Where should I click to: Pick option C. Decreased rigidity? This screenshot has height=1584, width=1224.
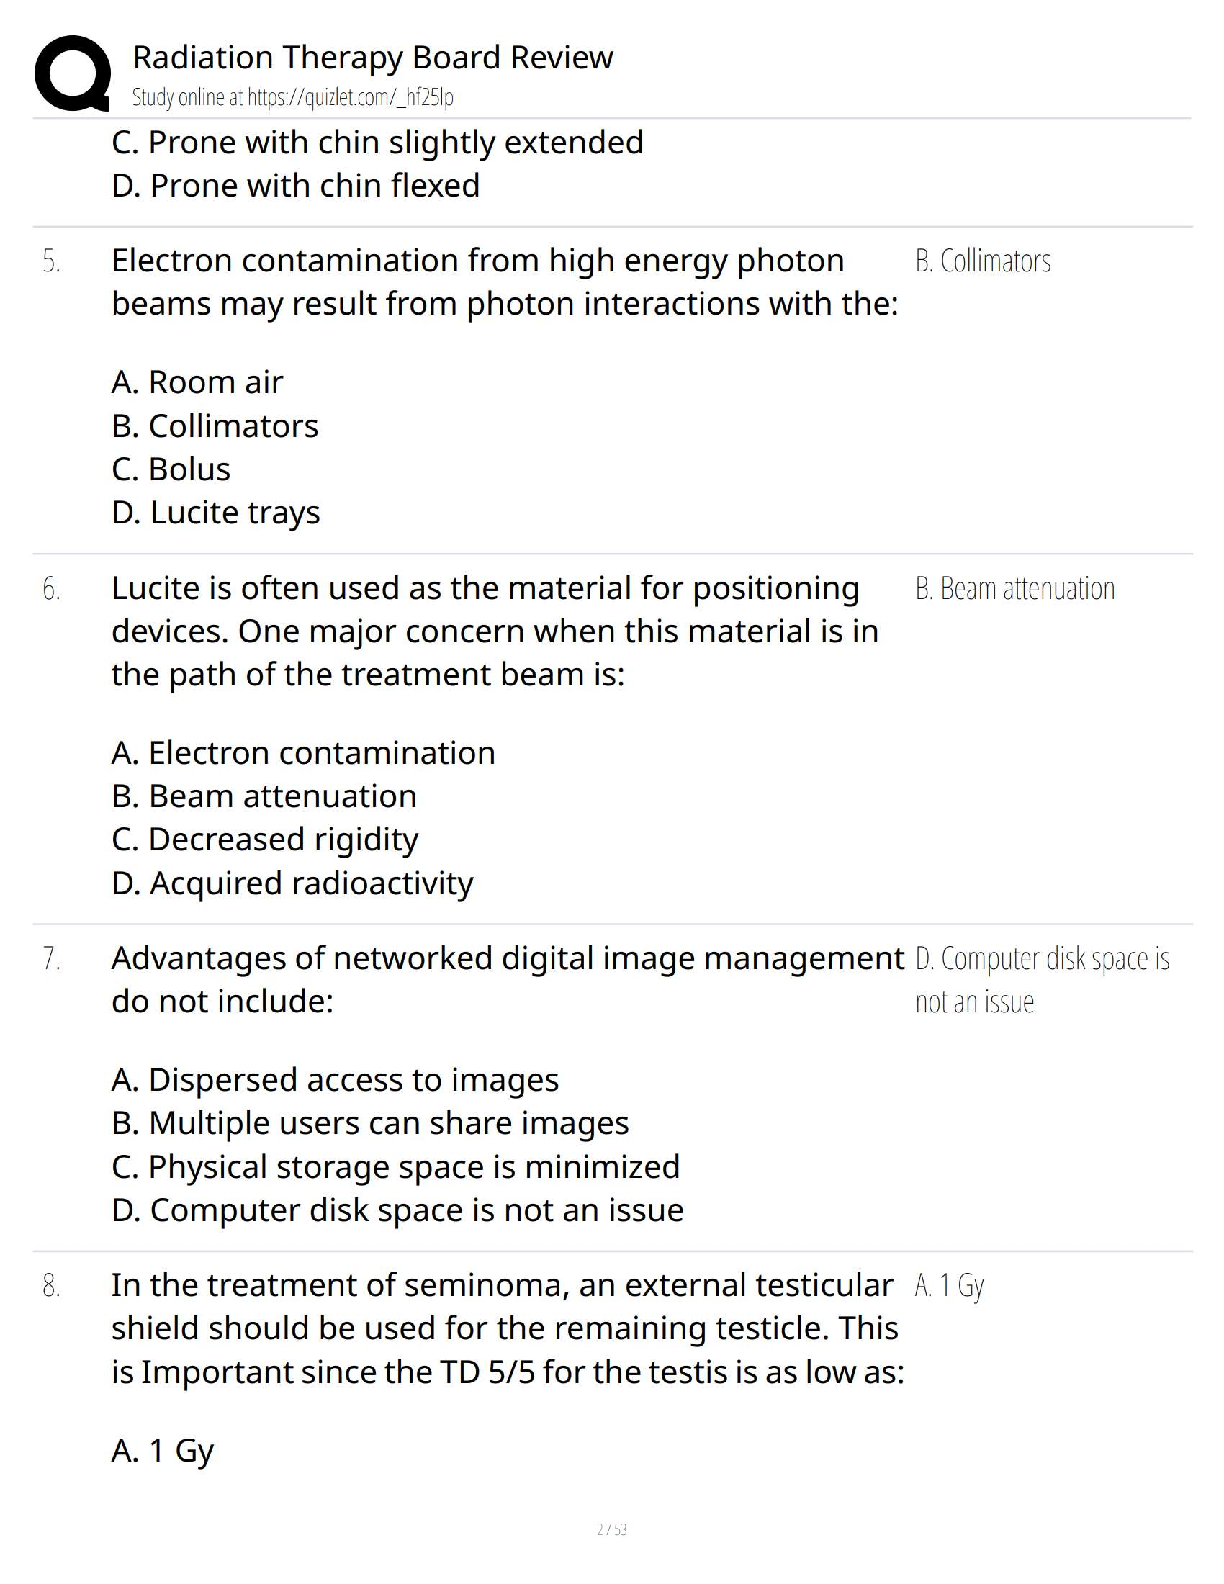[x=265, y=839]
